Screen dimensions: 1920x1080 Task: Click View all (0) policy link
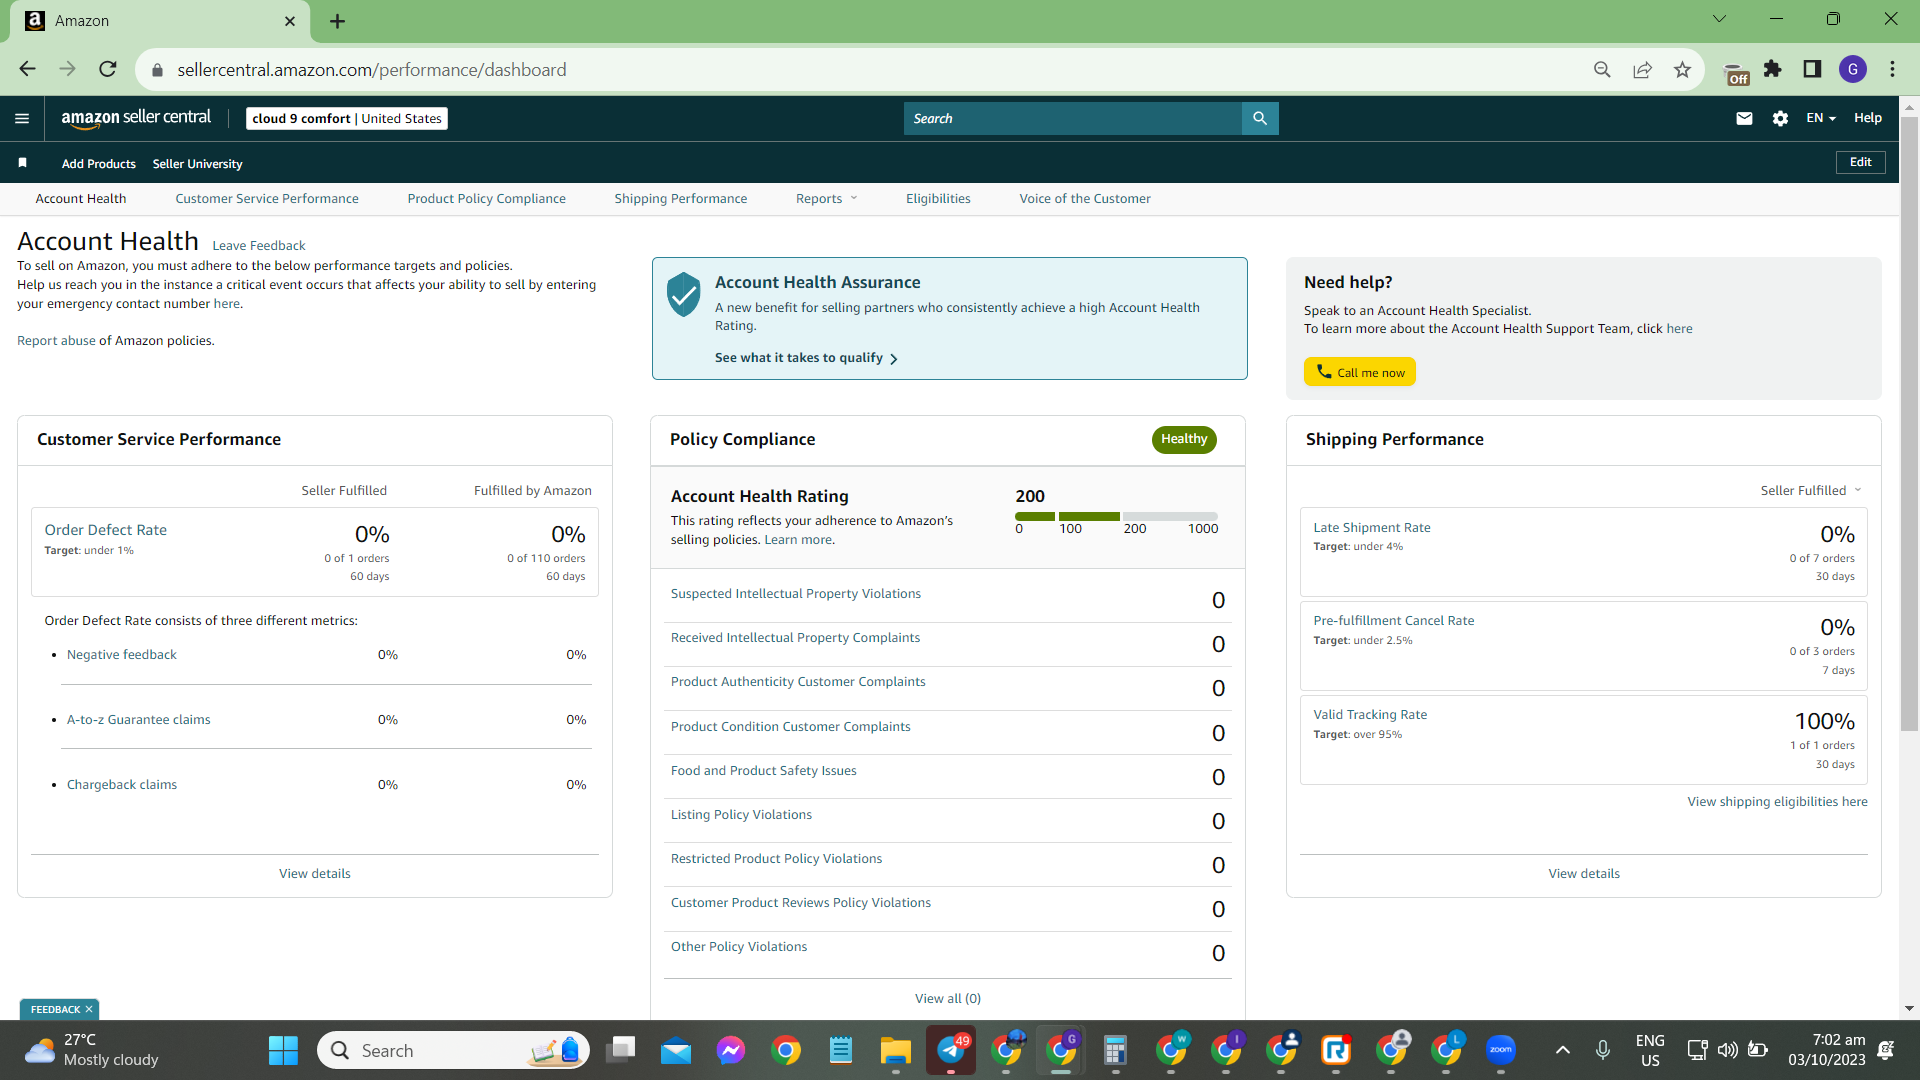tap(948, 999)
